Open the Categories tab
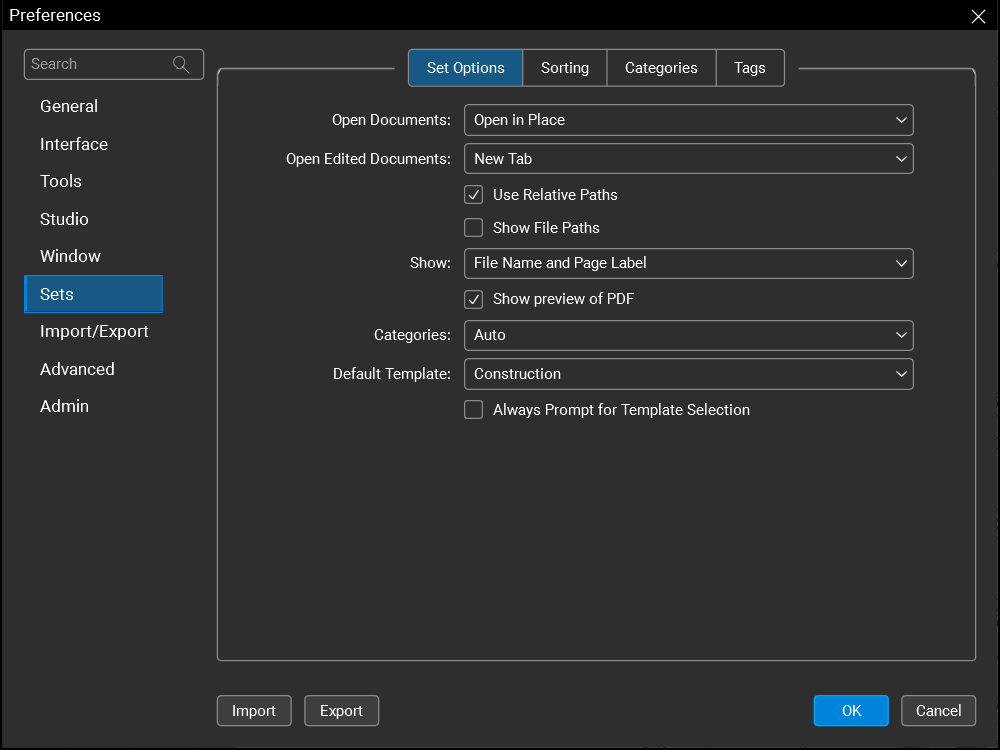This screenshot has height=750, width=1000. (x=661, y=68)
